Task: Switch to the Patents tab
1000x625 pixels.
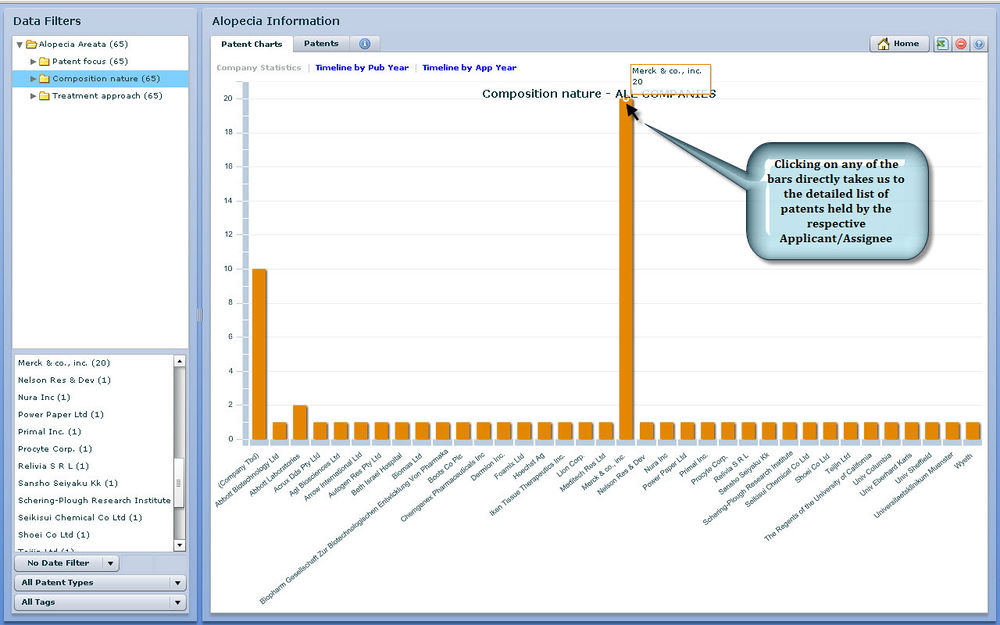Action: (x=321, y=44)
